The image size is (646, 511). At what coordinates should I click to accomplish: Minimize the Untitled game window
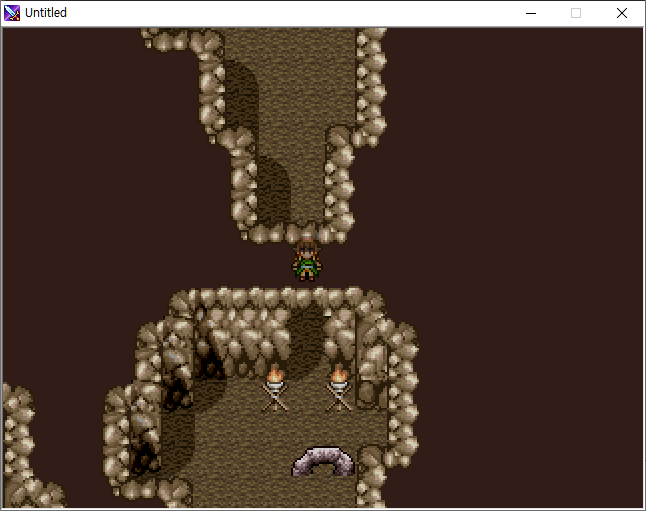pos(531,13)
